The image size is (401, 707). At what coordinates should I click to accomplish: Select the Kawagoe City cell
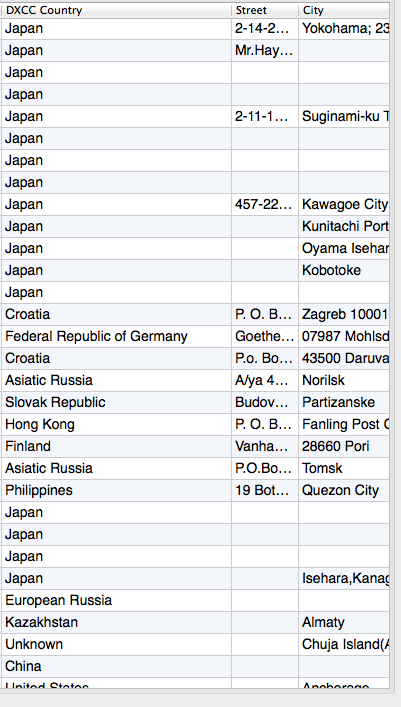pyautogui.click(x=344, y=204)
